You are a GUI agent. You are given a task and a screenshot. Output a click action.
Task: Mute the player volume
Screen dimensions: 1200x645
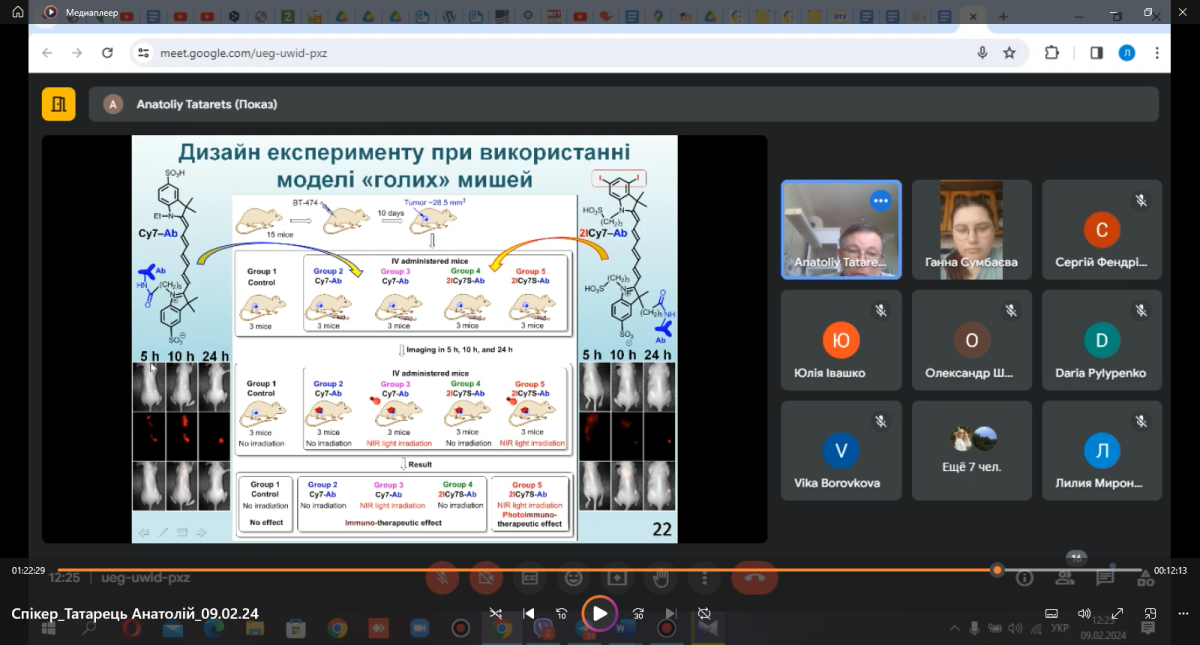click(x=1084, y=613)
